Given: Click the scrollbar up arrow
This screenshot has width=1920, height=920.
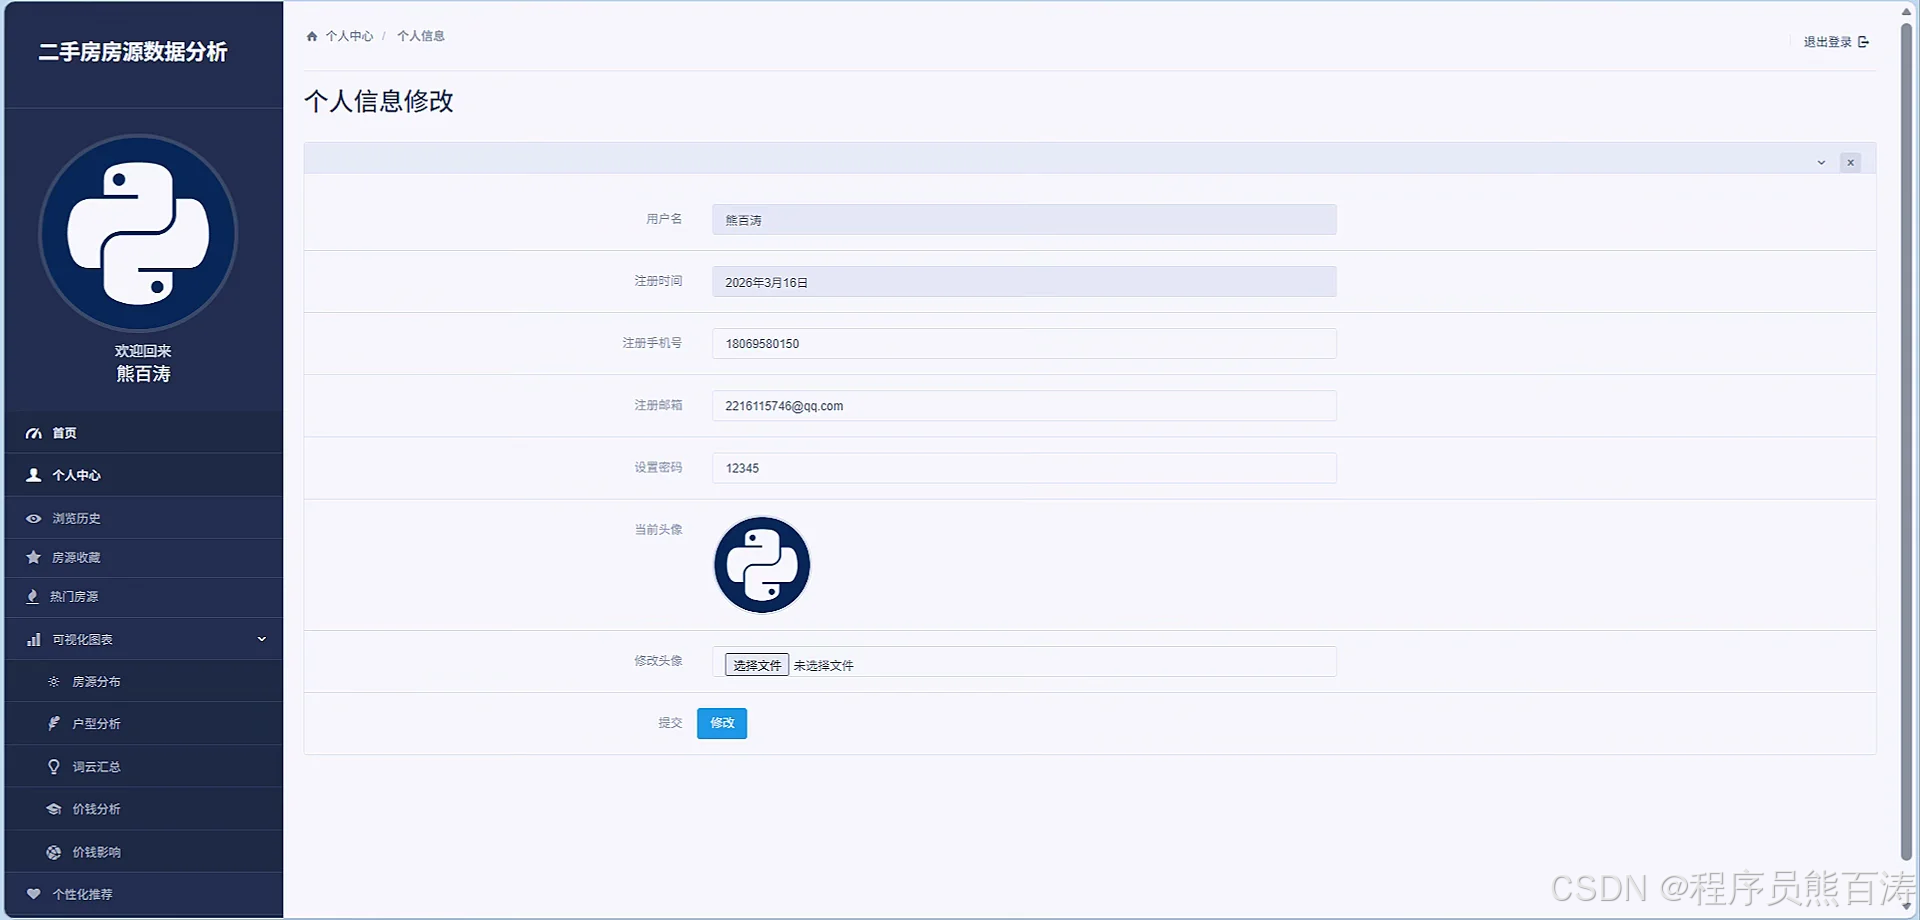Looking at the screenshot, I should (x=1907, y=11).
